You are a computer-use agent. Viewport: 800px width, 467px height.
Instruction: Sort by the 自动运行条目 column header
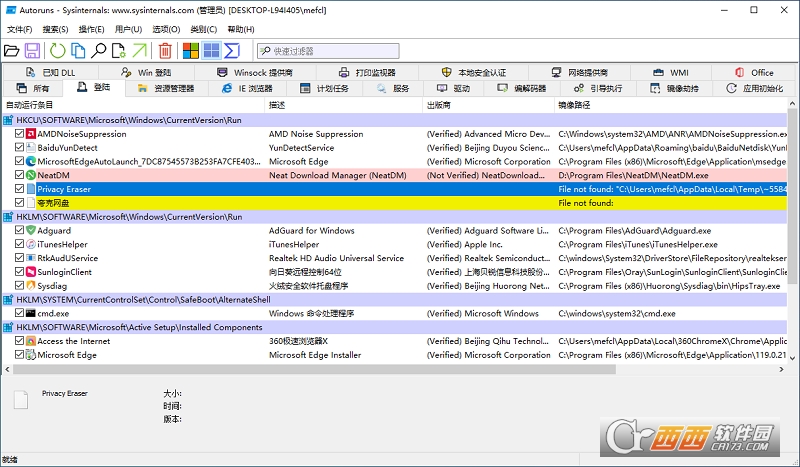(134, 105)
